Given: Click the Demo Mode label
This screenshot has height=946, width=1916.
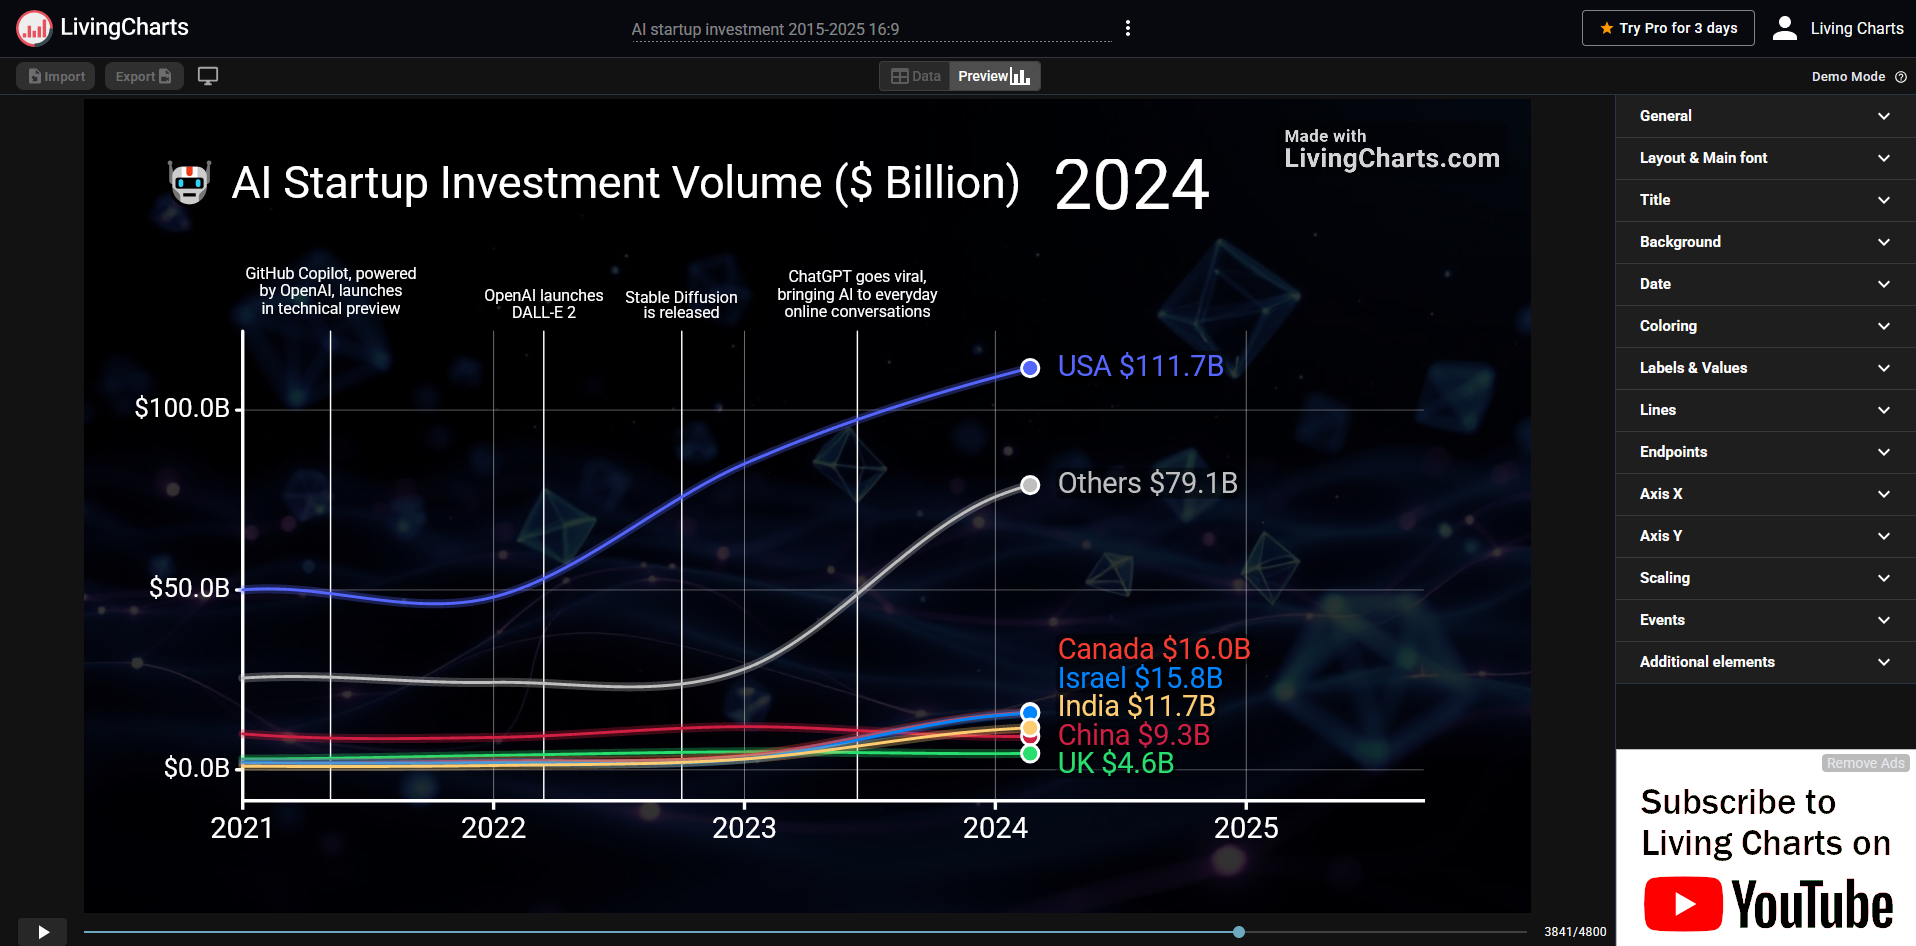Looking at the screenshot, I should (x=1848, y=77).
